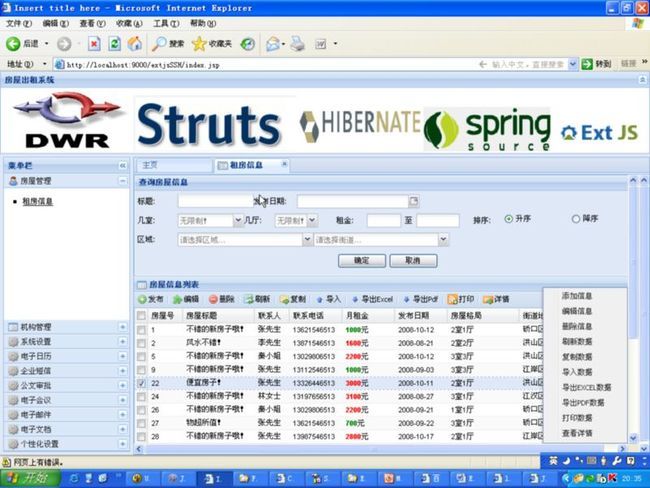650x488 pixels.
Task: Click the 导出Pdf toolbar button
Action: tap(420, 299)
